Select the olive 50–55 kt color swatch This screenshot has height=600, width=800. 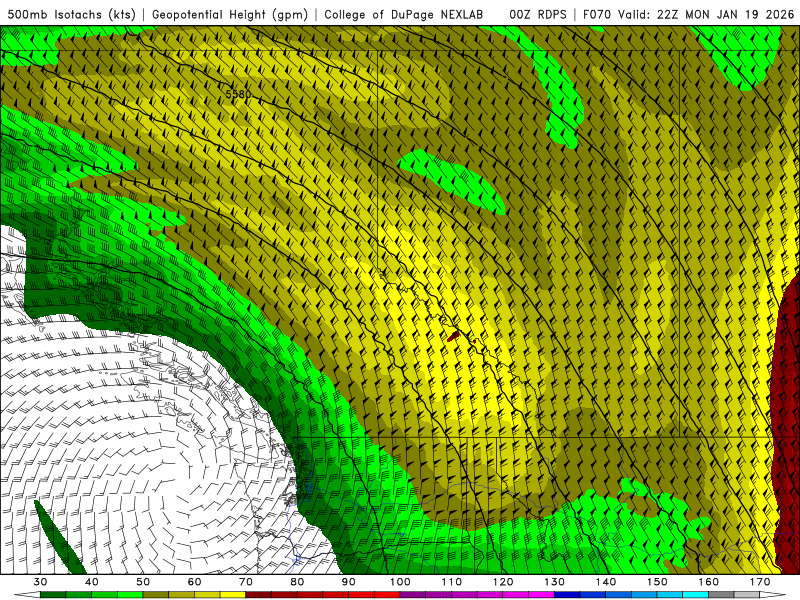156,595
